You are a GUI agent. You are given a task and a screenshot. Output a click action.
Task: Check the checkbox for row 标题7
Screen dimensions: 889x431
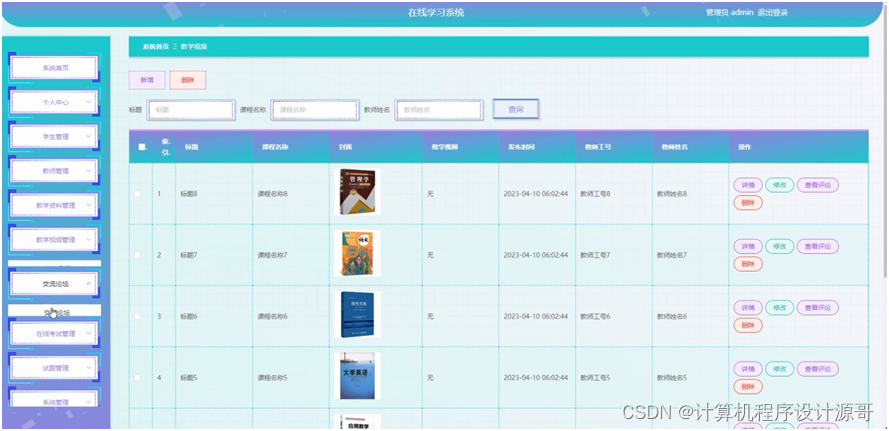(137, 255)
